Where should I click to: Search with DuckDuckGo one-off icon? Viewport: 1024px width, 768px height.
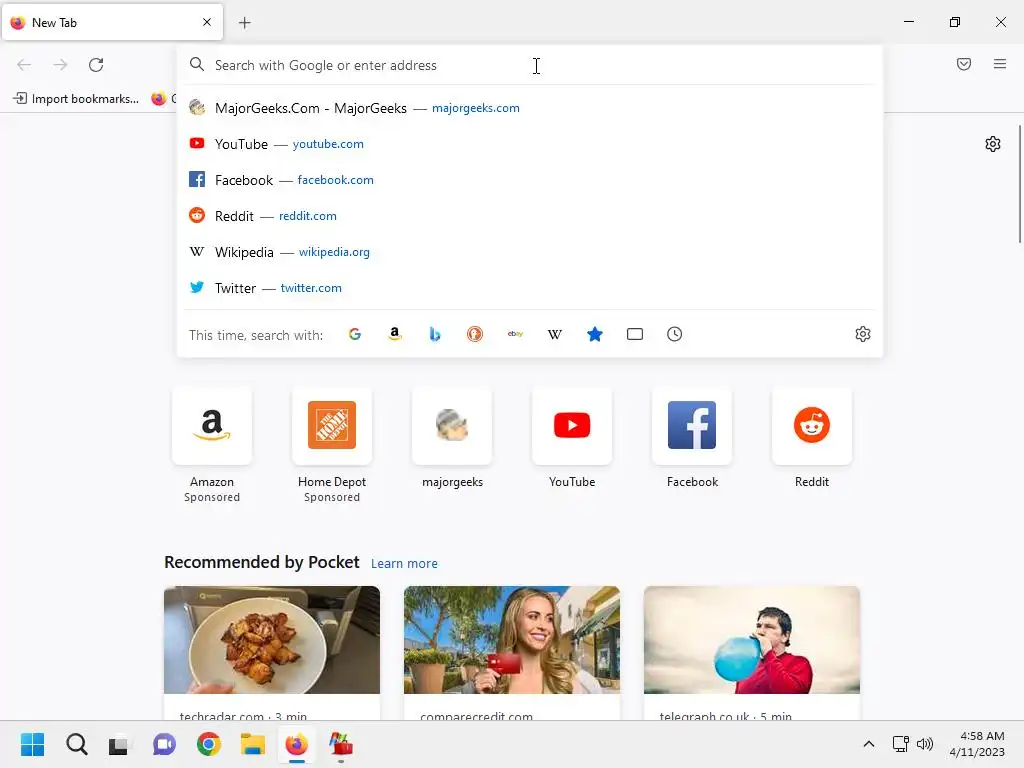(x=475, y=334)
